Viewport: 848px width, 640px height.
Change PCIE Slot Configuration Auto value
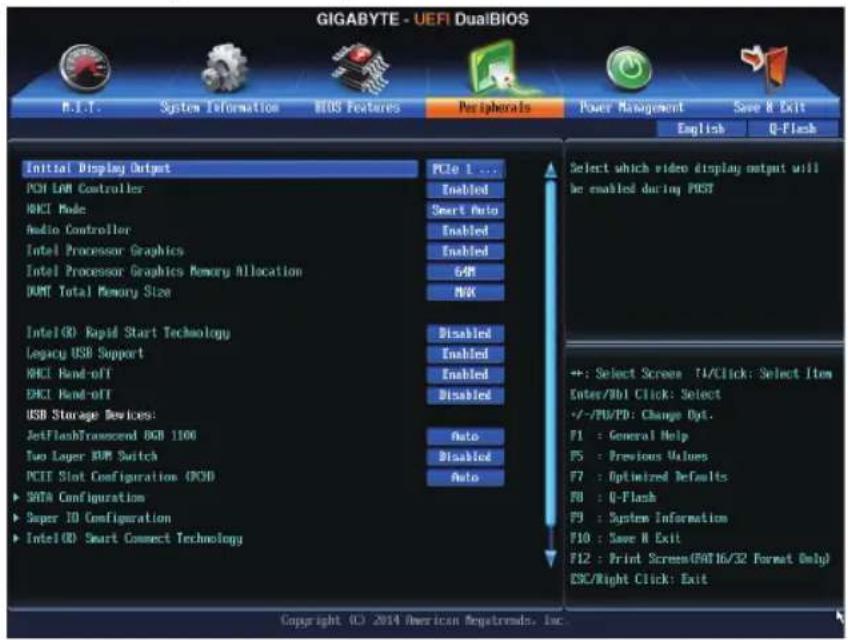point(465,477)
